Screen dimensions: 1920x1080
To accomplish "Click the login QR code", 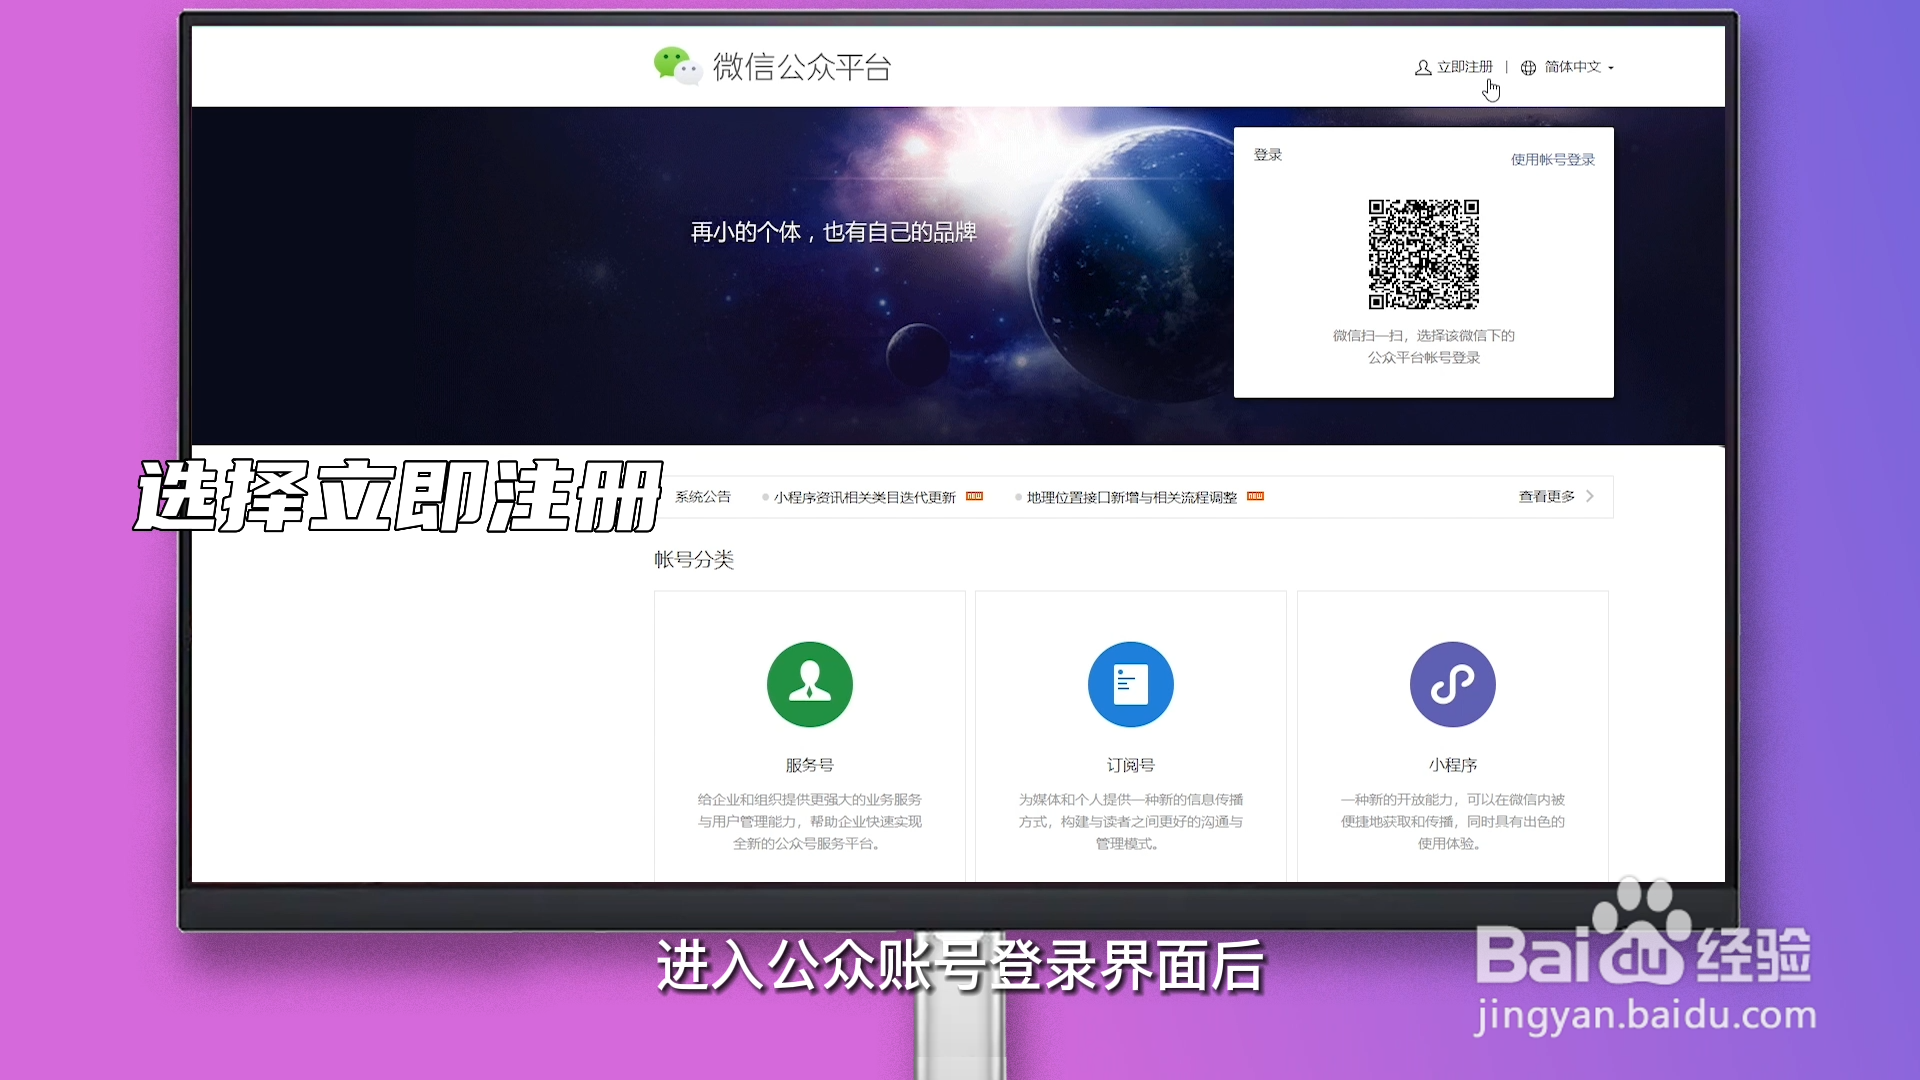I will coord(1423,254).
